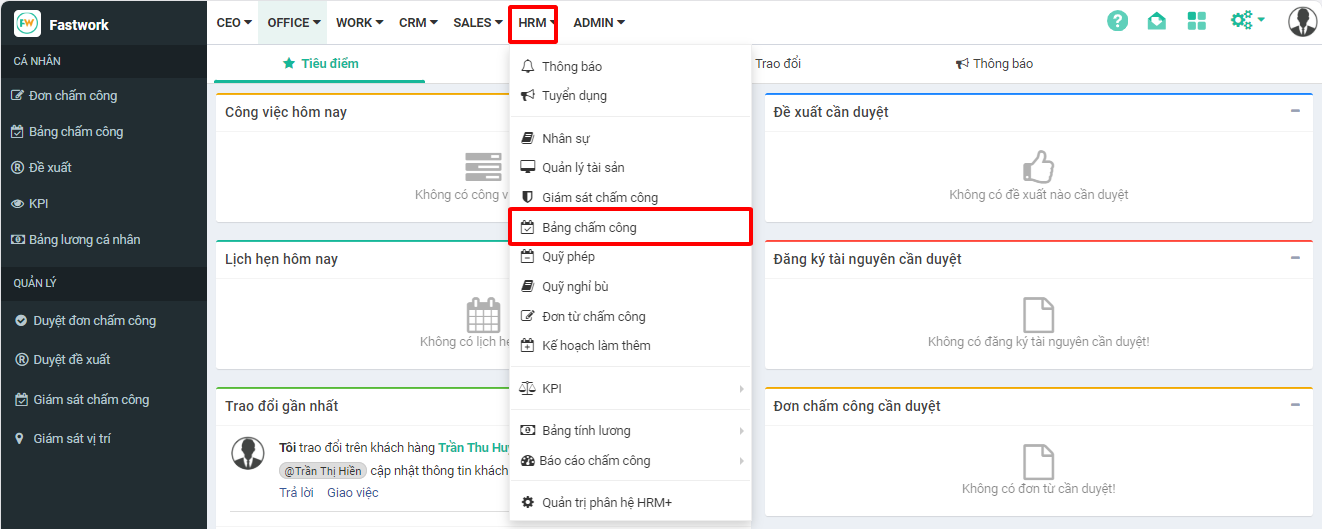
Task: Click the help question mark icon
Action: [1117, 21]
